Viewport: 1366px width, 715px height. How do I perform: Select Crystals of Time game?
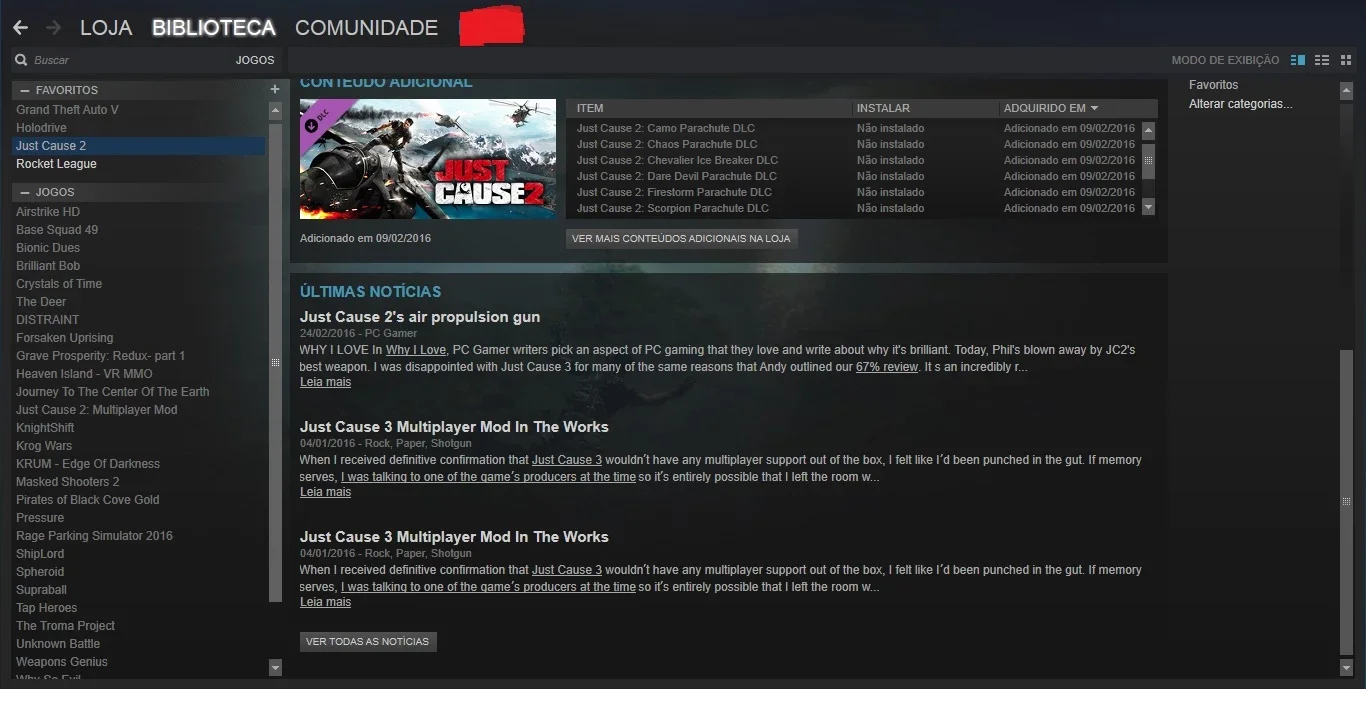click(x=59, y=284)
